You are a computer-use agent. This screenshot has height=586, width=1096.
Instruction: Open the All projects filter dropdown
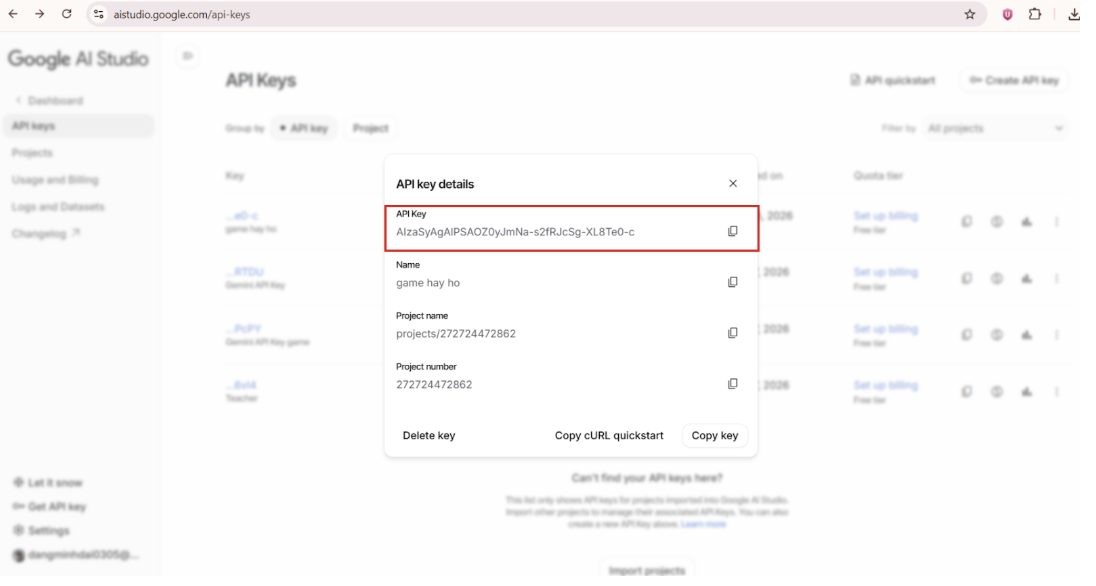tap(995, 129)
